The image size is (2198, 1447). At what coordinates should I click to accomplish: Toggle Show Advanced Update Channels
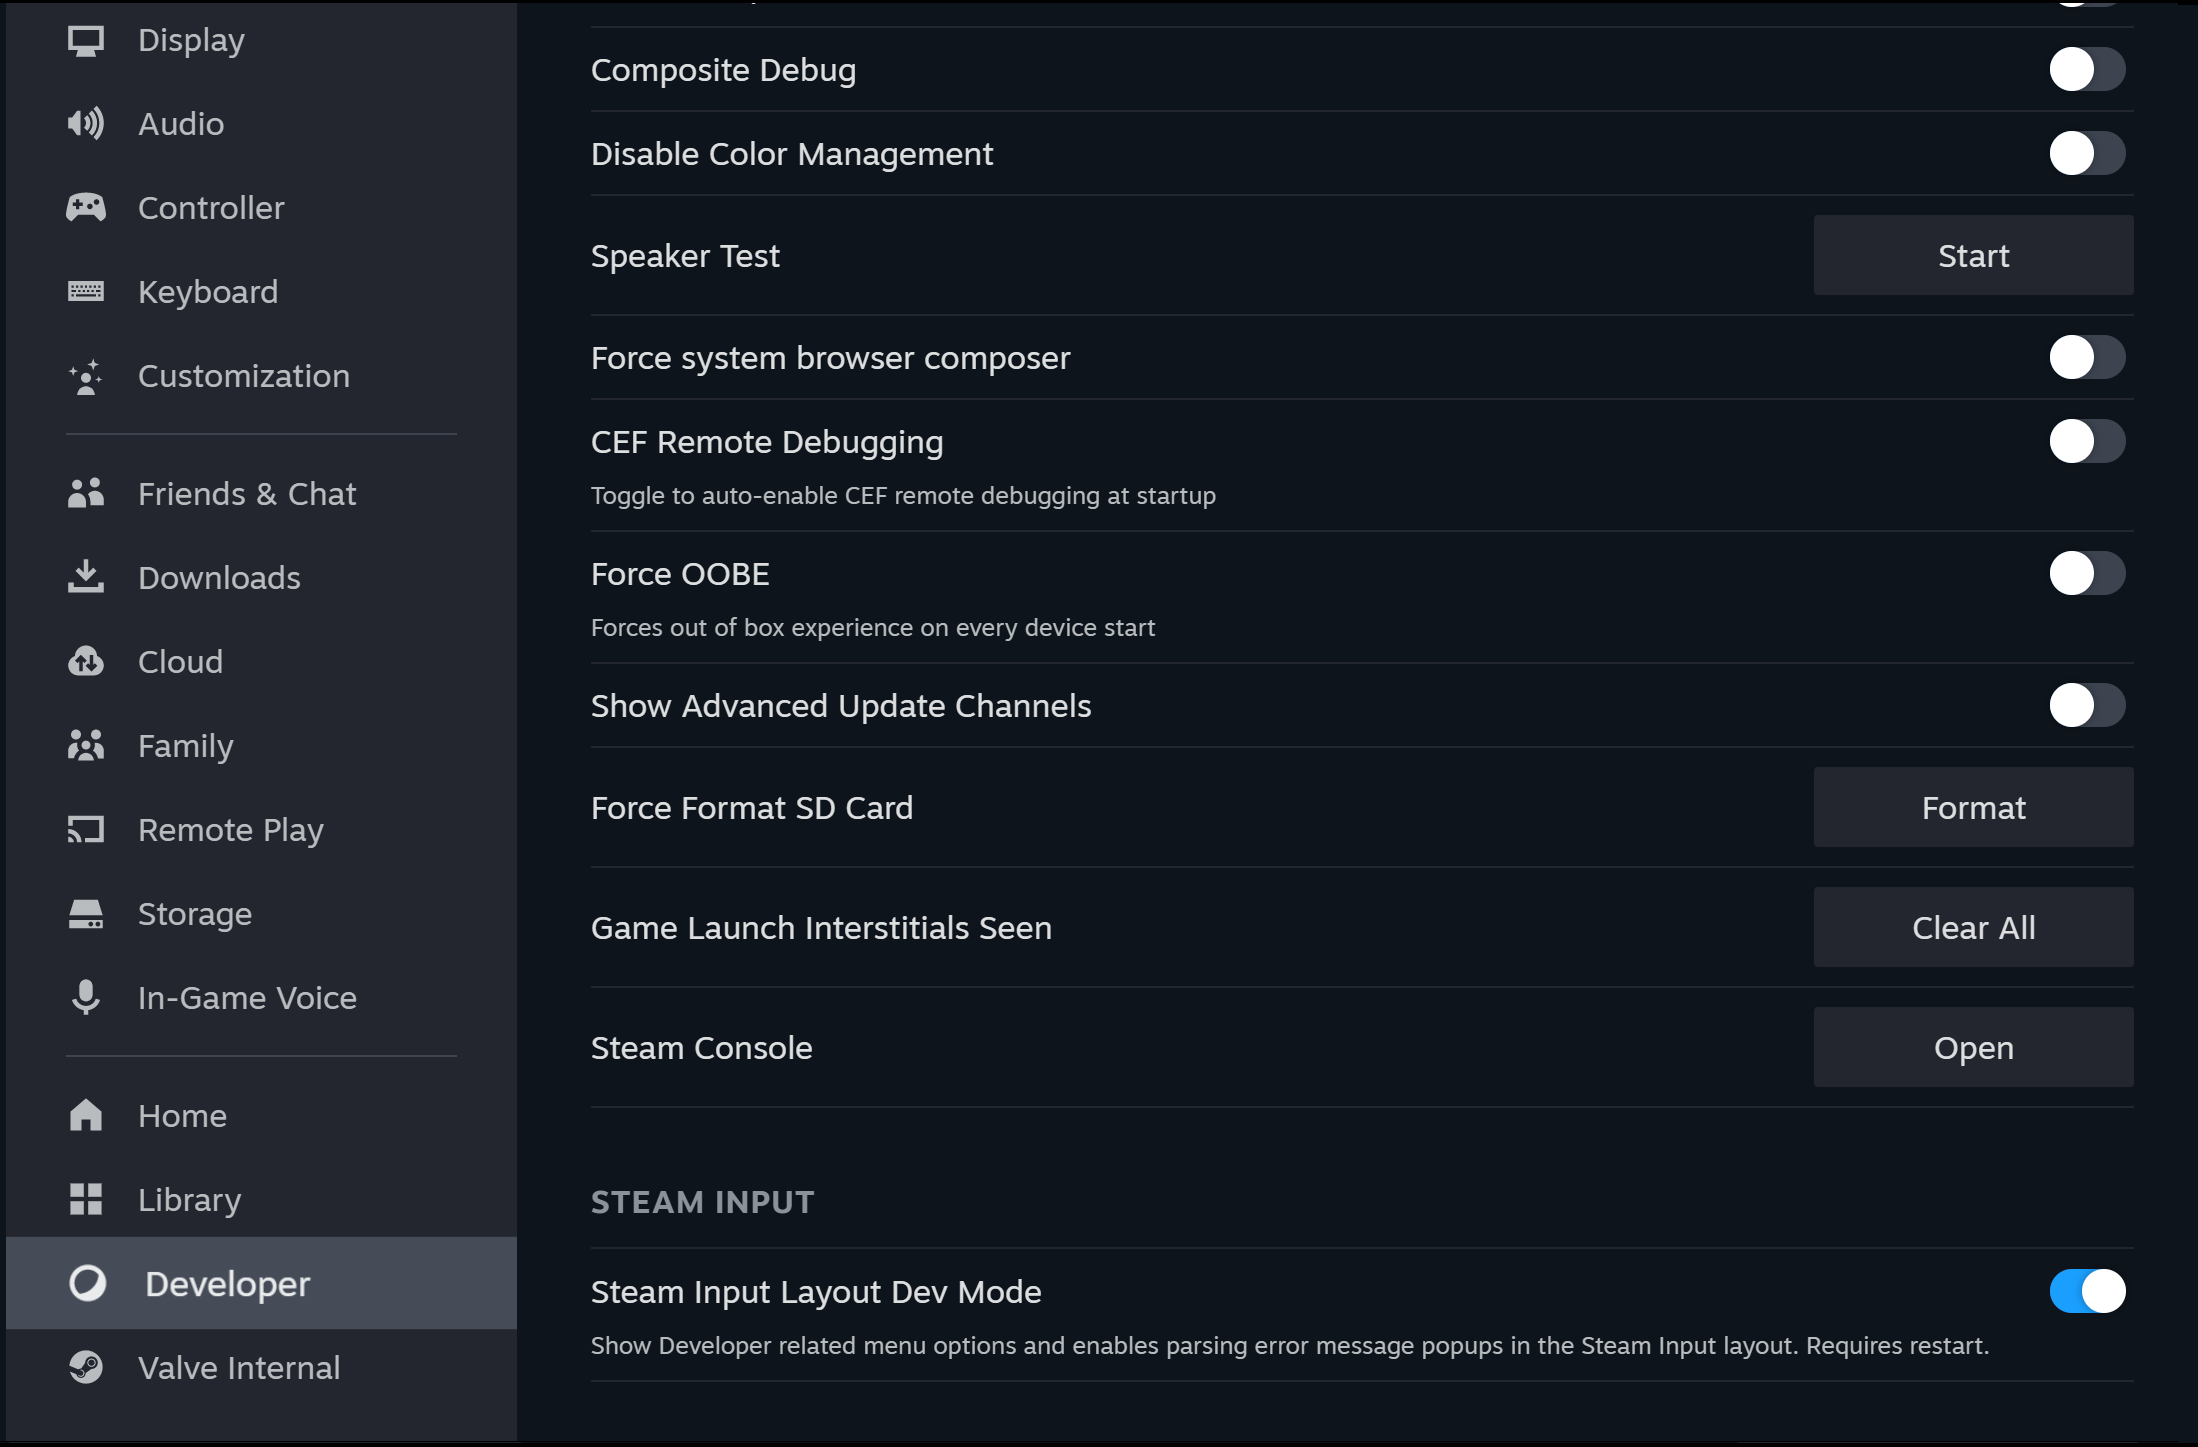(x=2087, y=706)
